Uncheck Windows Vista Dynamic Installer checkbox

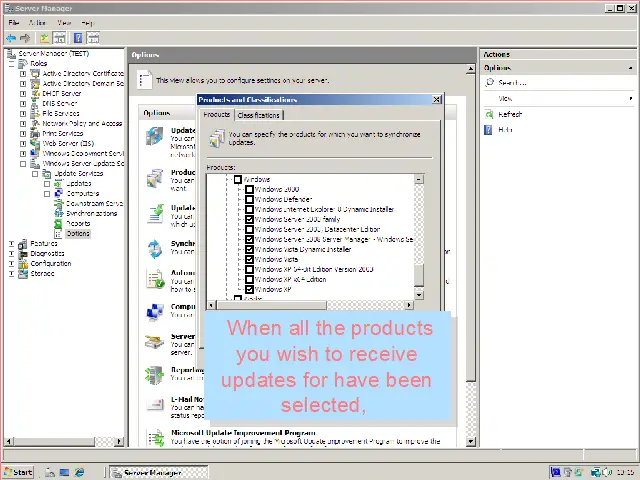[x=249, y=249]
